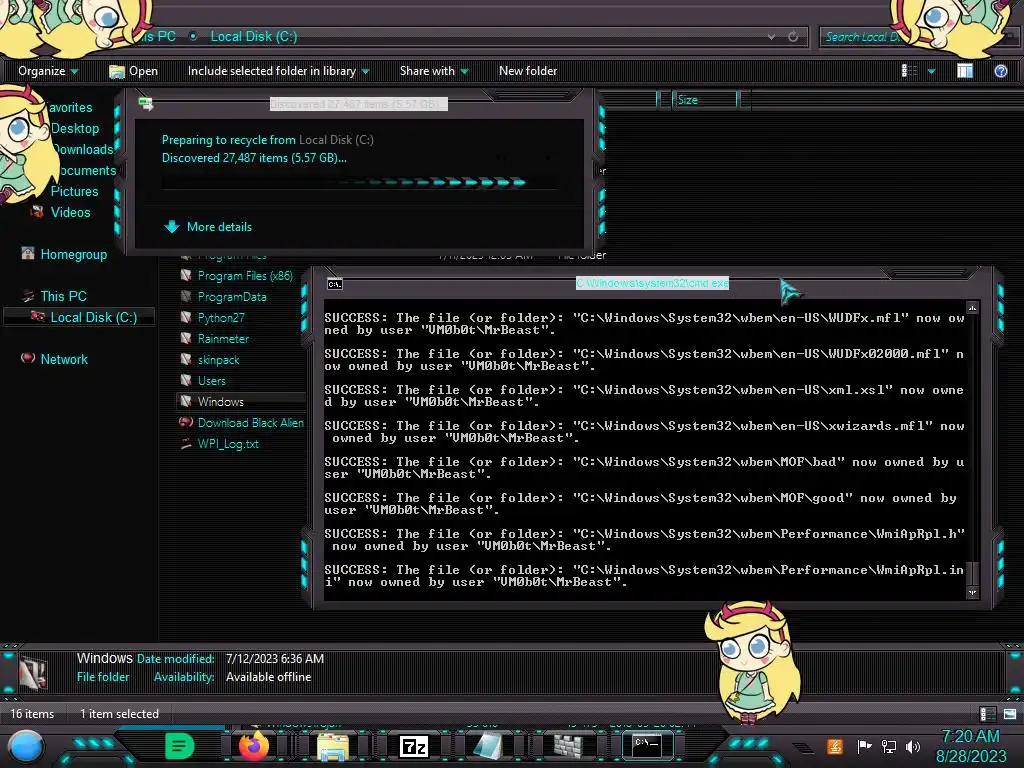Switch to the cmd.exe taskbar button

[x=647, y=745]
